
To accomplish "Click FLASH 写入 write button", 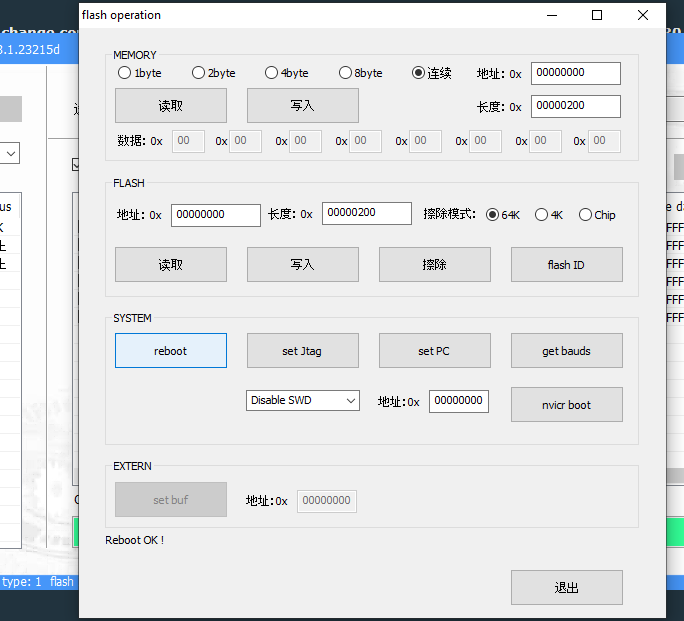I will click(303, 265).
